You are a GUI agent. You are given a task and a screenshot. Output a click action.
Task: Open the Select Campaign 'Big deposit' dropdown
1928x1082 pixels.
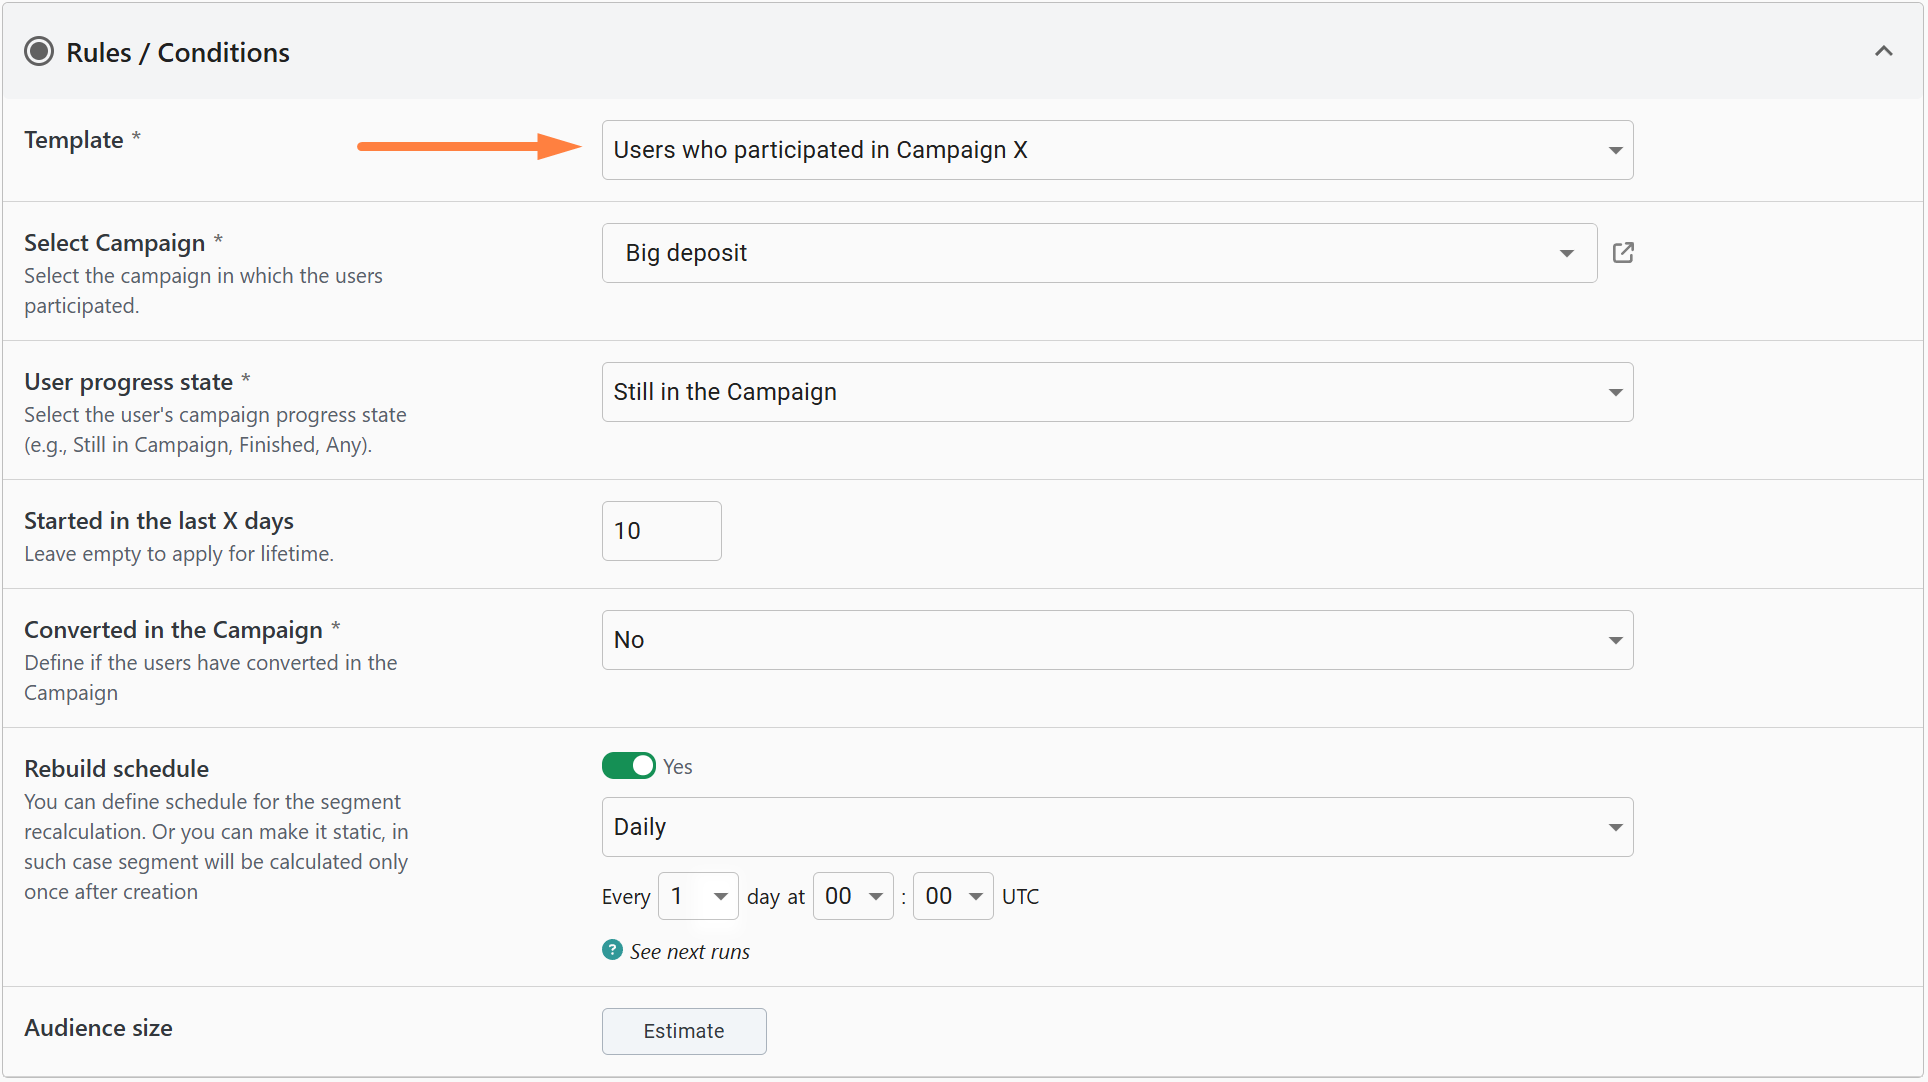click(1098, 253)
